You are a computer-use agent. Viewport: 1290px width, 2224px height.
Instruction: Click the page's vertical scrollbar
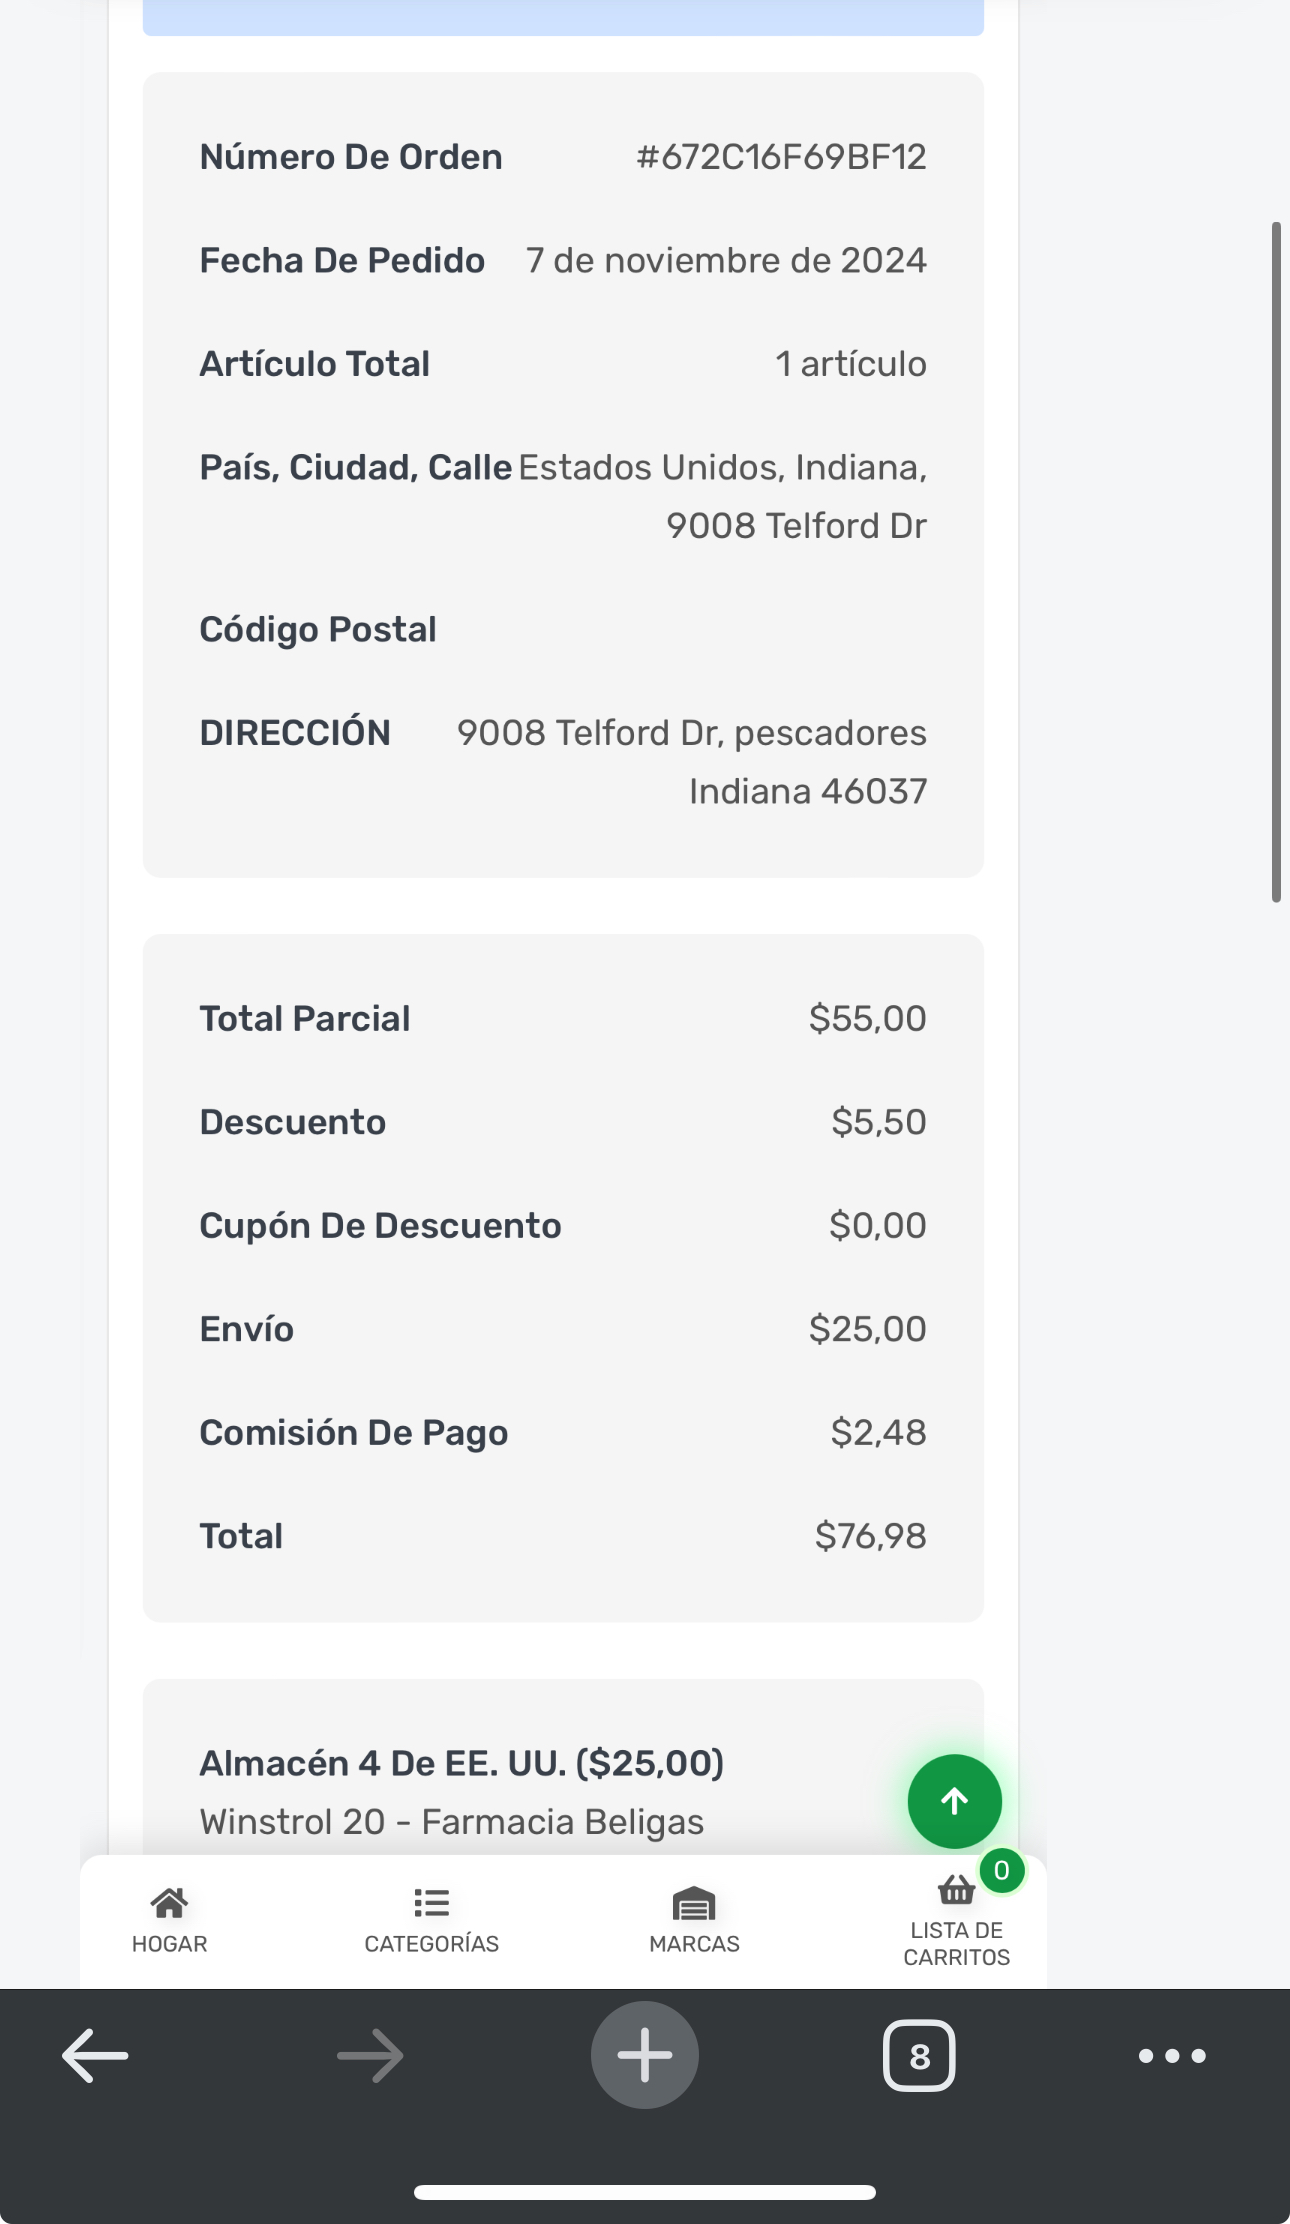[x=1276, y=562]
